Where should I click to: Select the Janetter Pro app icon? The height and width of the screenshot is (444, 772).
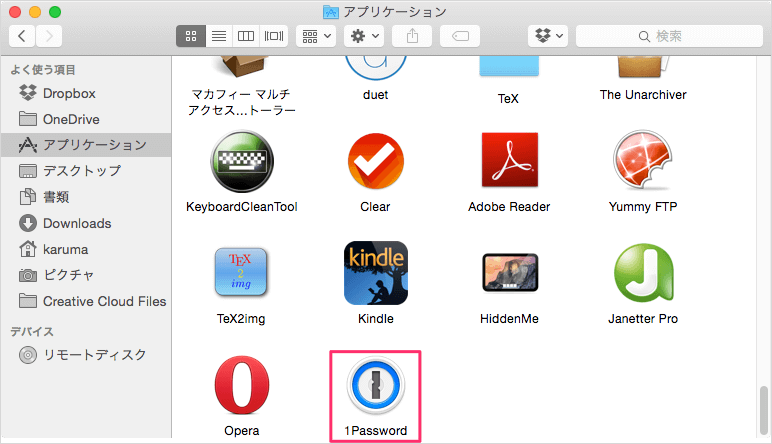click(x=643, y=273)
